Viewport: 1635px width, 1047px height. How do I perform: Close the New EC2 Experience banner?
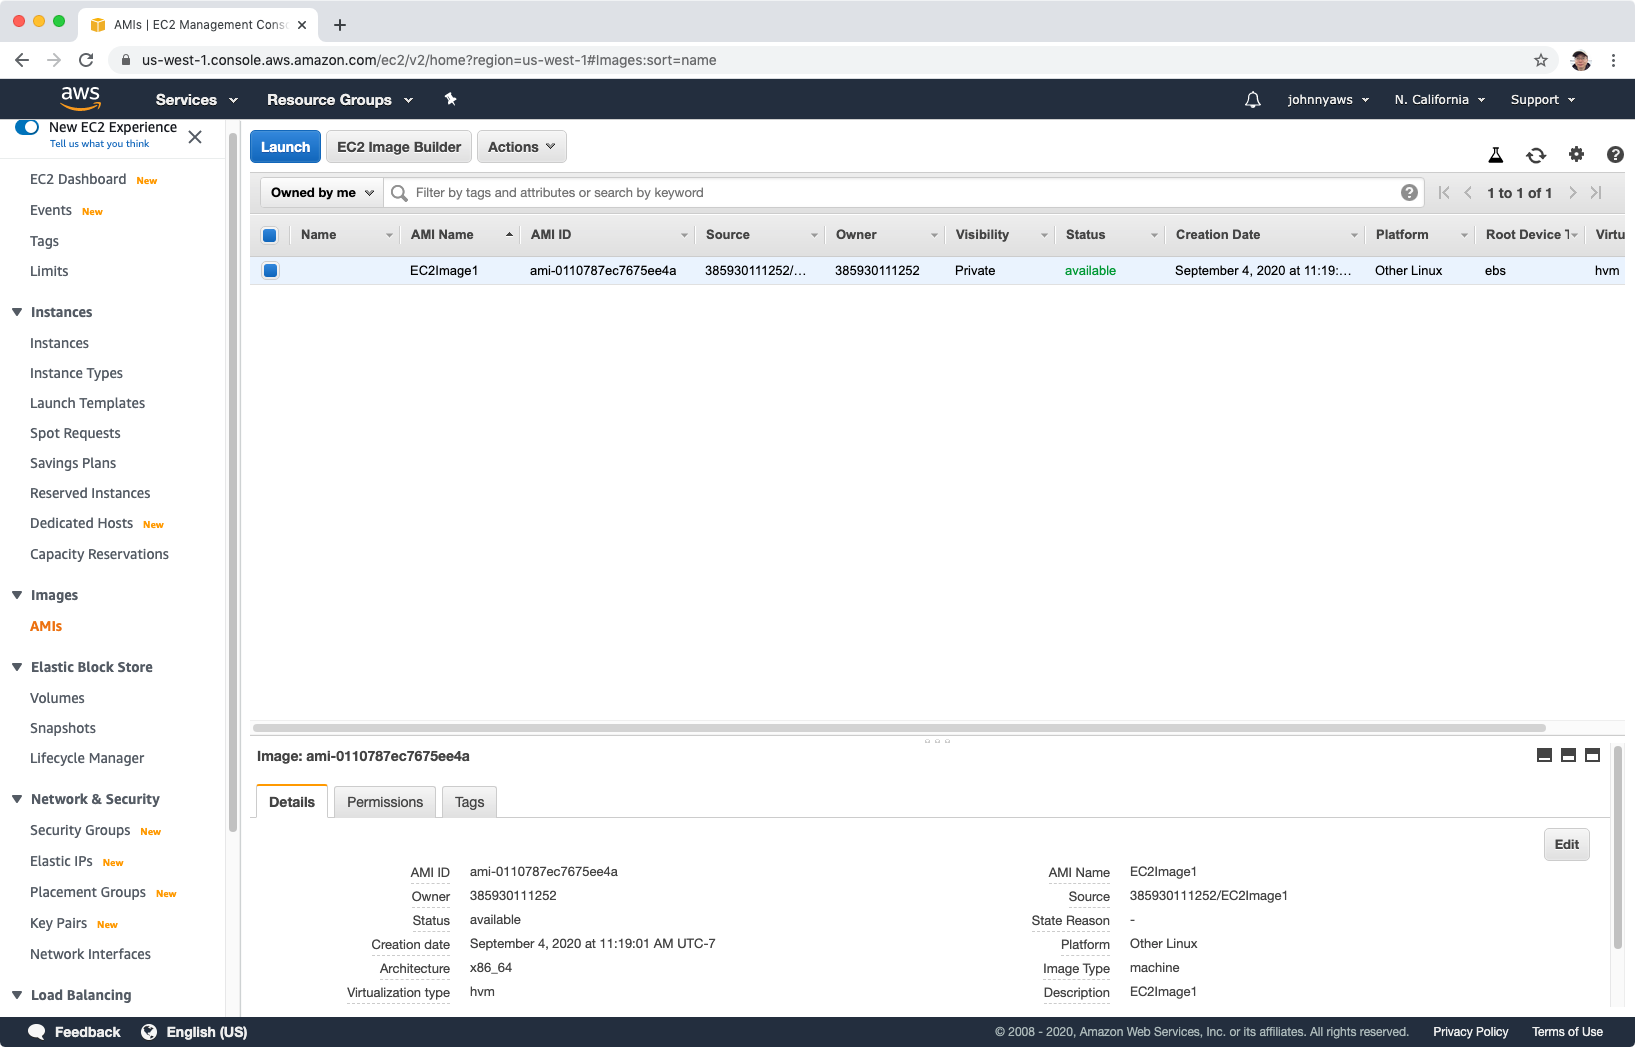coord(195,137)
